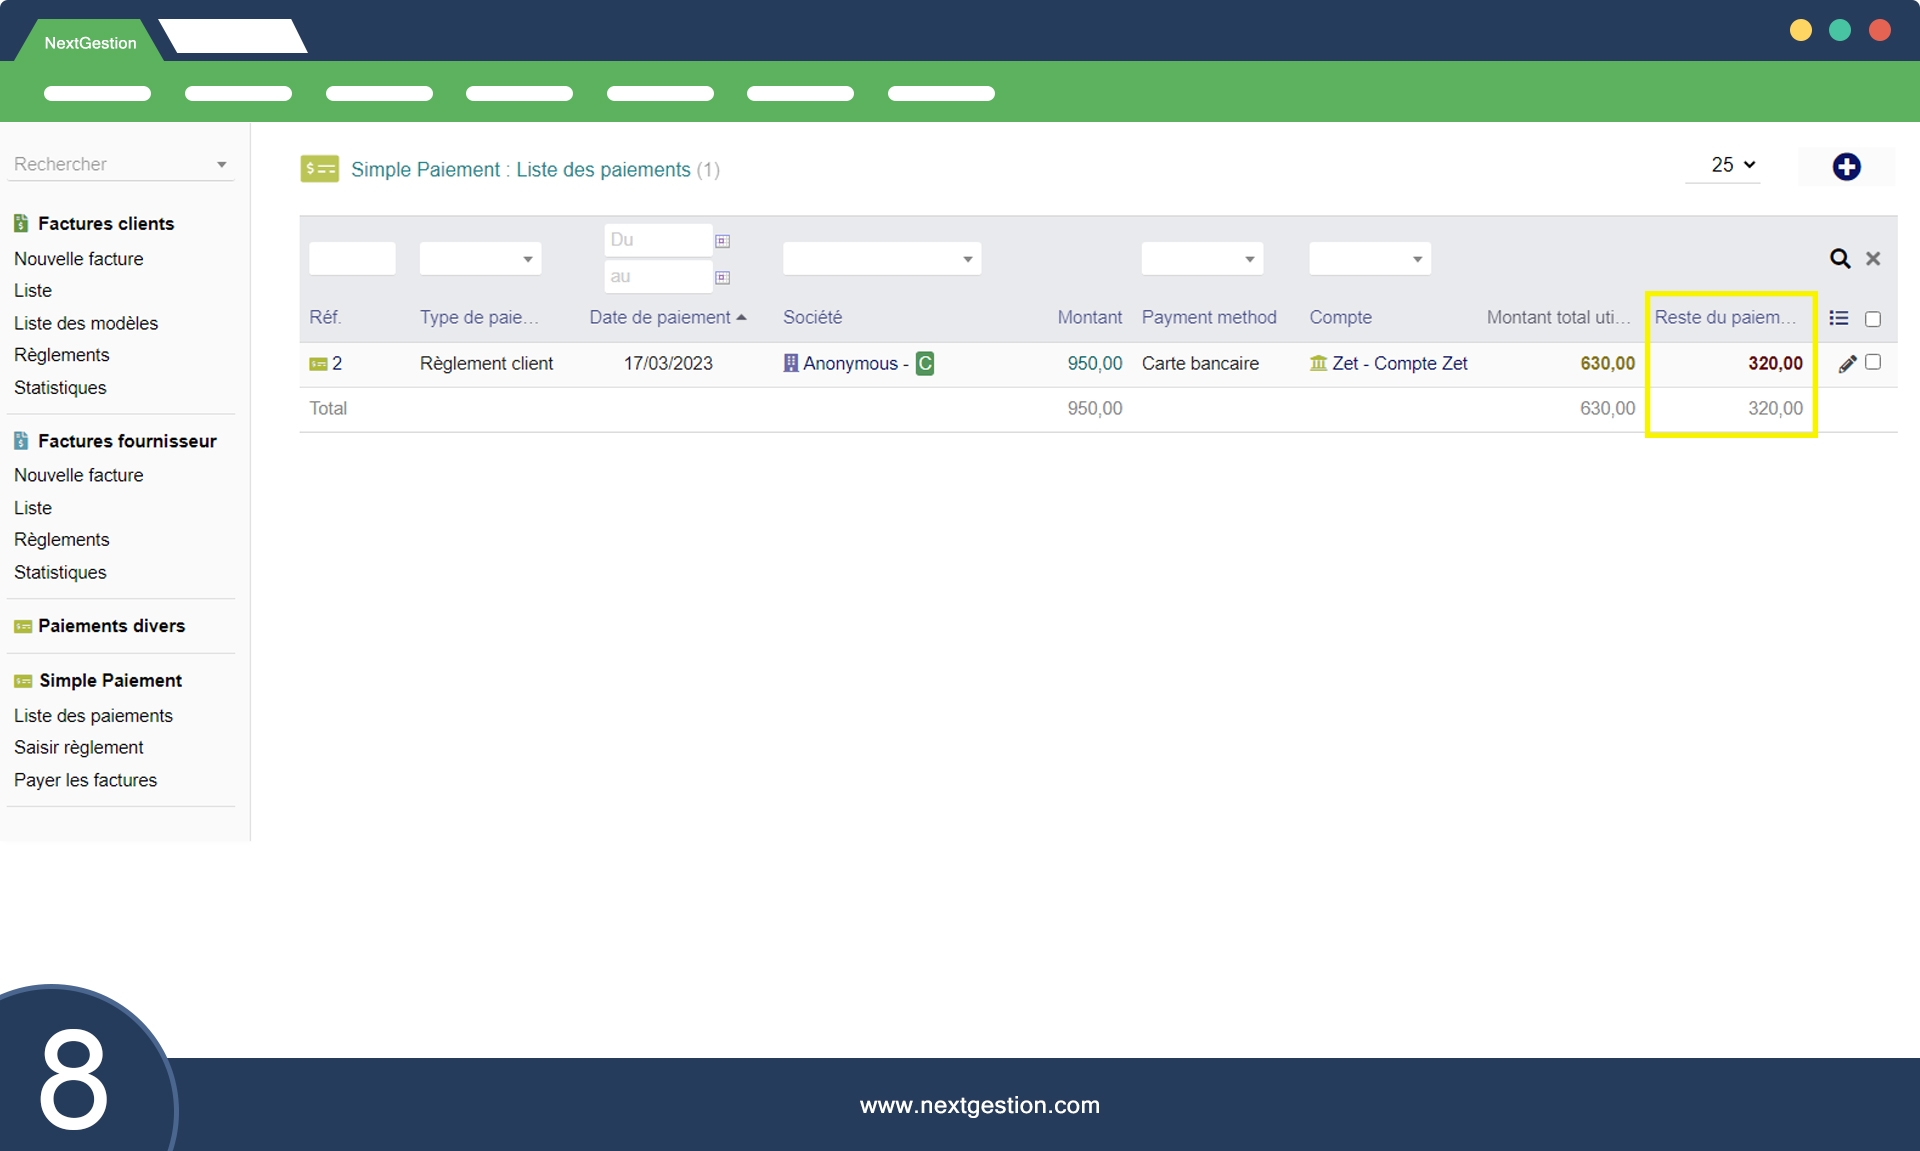Tick the select-all checkbox in the table header

pos(1873,319)
